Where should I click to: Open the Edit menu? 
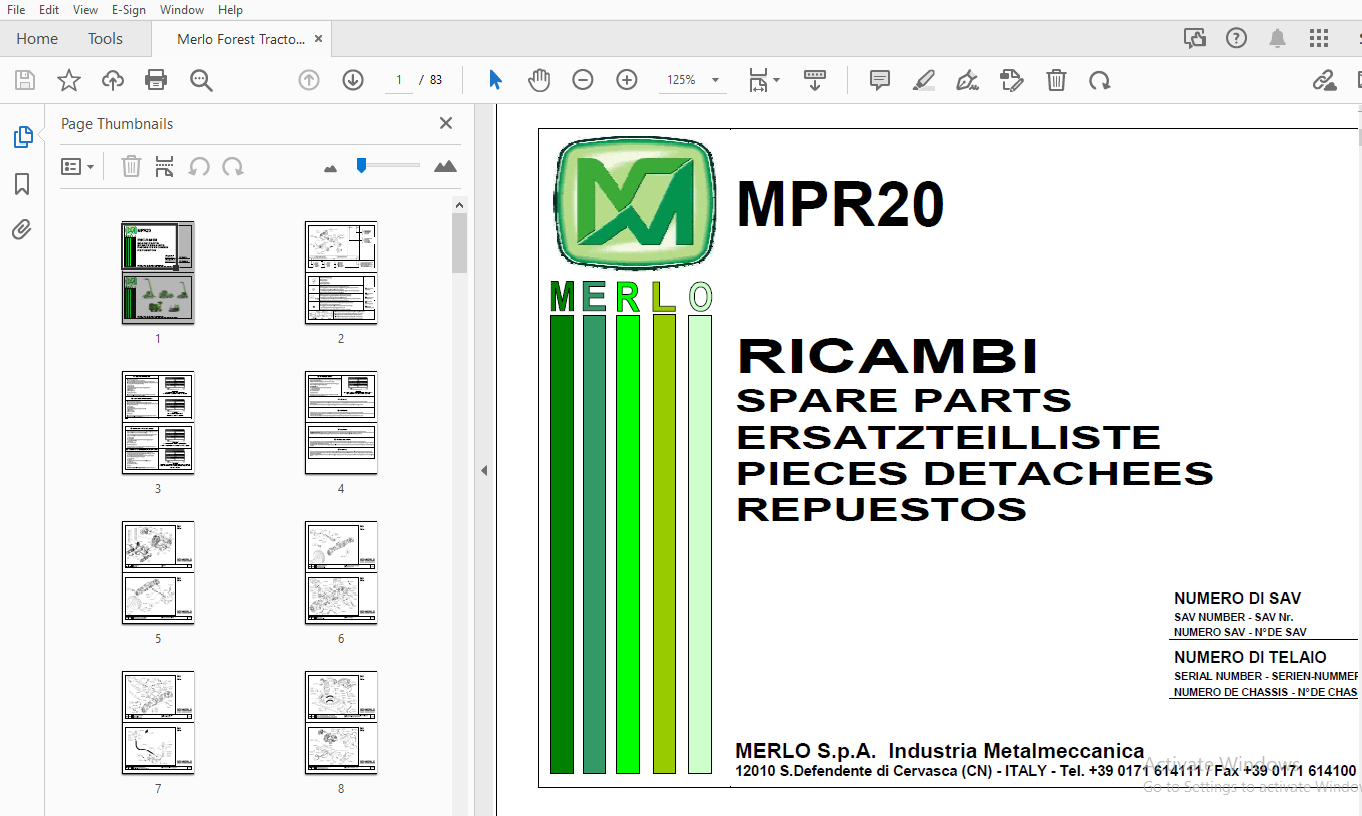[49, 9]
